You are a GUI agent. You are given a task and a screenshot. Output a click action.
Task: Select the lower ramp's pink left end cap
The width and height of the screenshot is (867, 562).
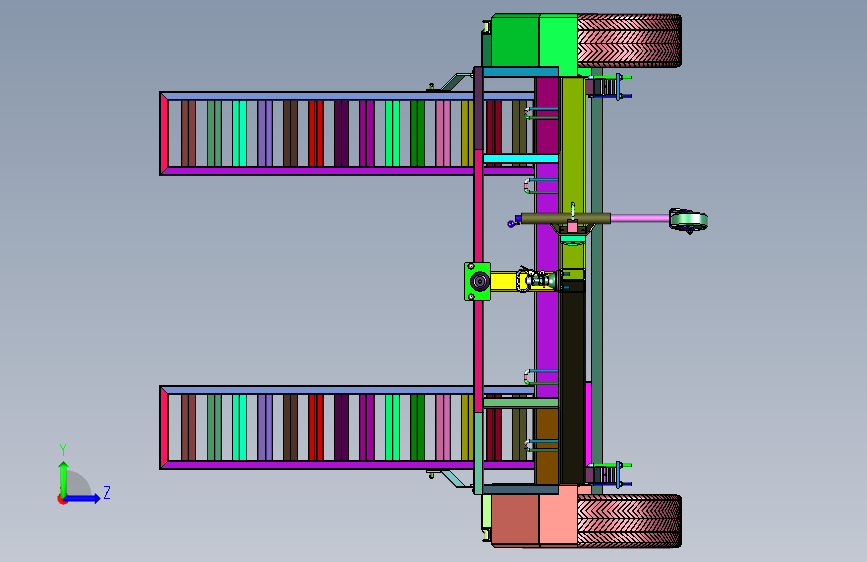[164, 428]
